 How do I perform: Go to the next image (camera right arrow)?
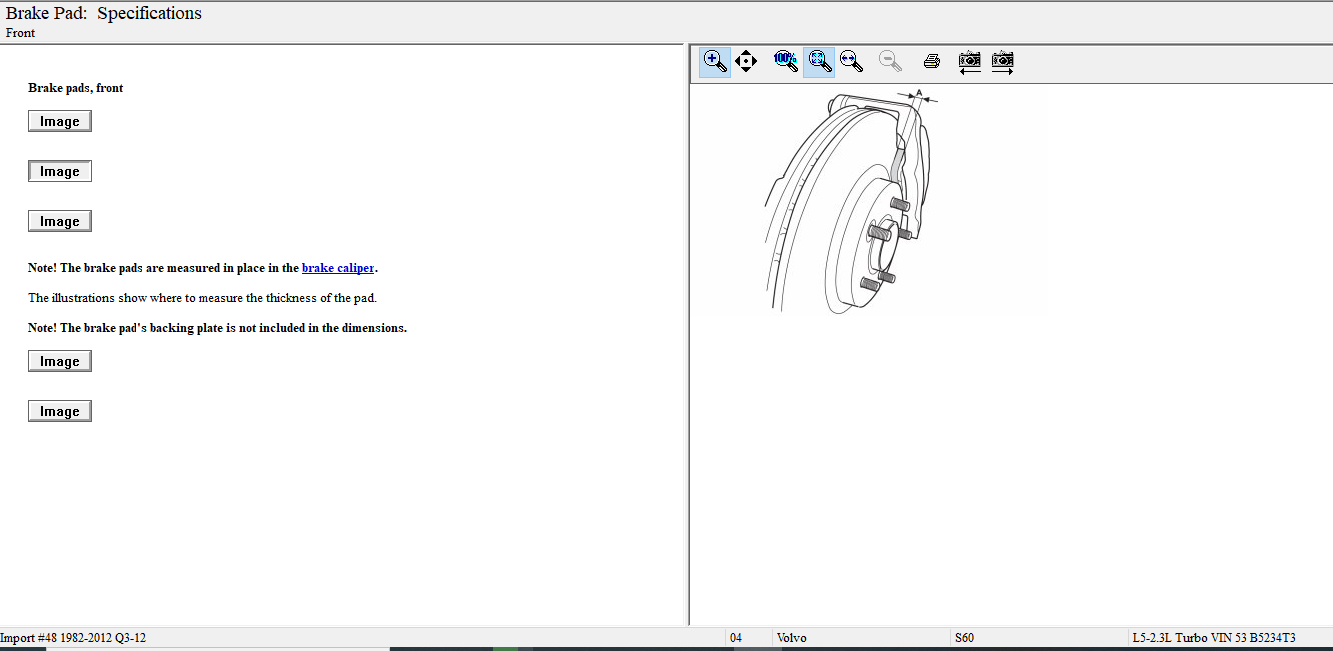(x=1002, y=62)
